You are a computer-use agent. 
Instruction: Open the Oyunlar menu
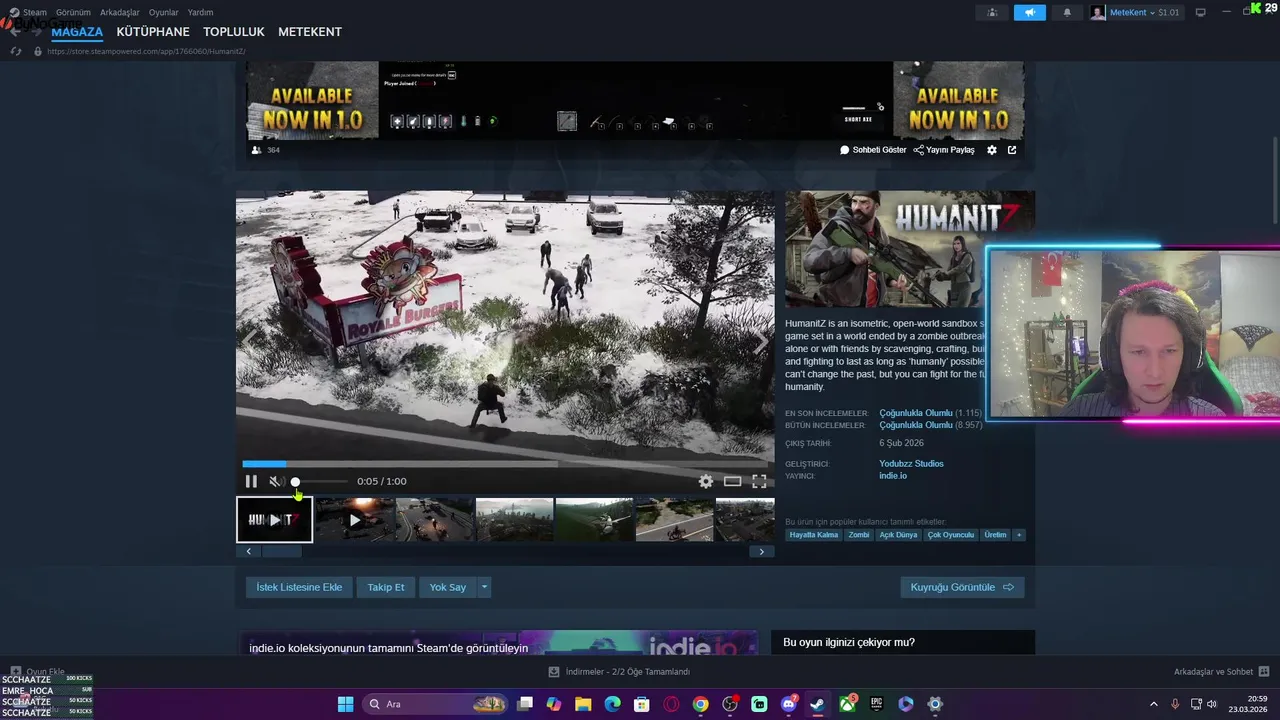click(164, 12)
